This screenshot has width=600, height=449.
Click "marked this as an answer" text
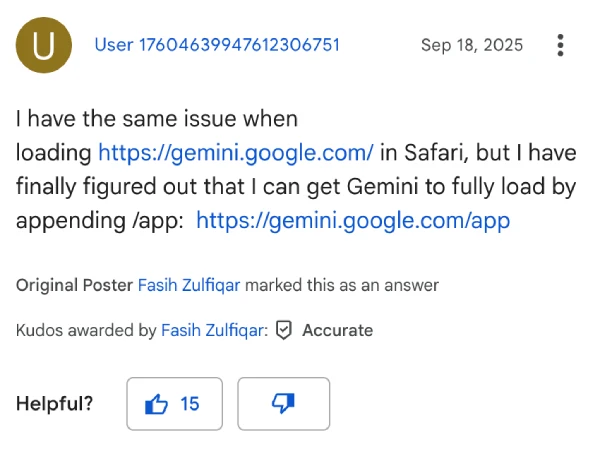[x=342, y=285]
